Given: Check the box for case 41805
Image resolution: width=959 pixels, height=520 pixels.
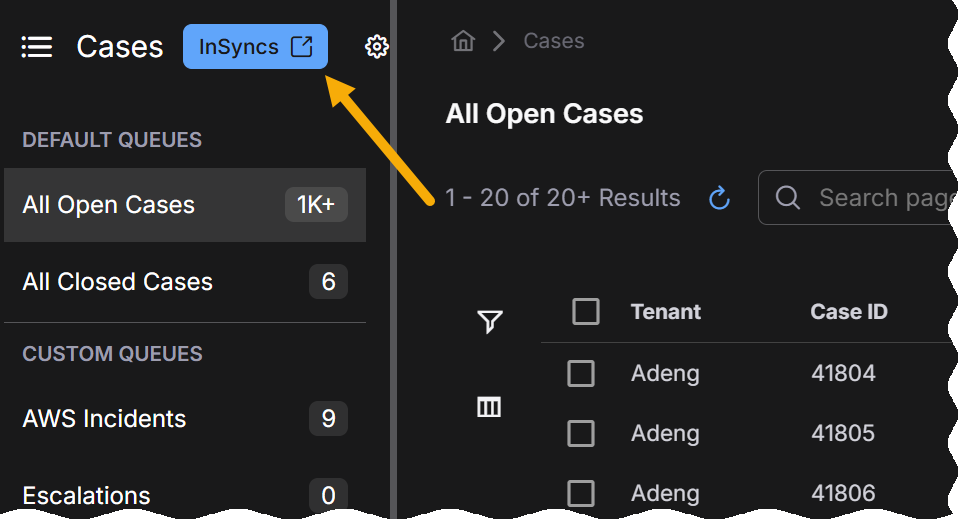Looking at the screenshot, I should [581, 434].
